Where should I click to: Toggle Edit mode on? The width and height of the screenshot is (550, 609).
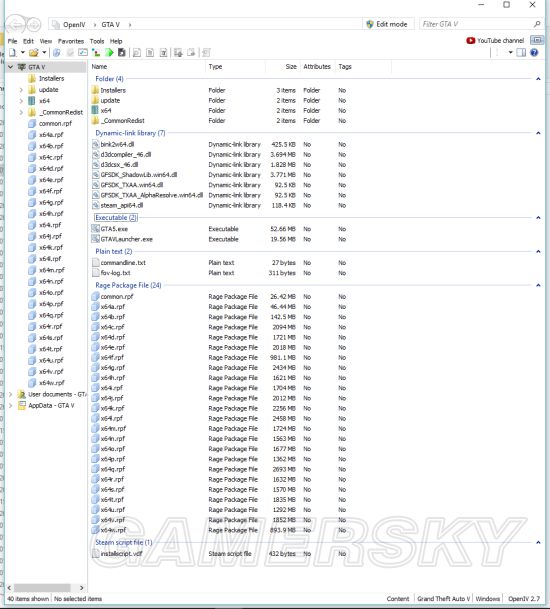[x=386, y=24]
